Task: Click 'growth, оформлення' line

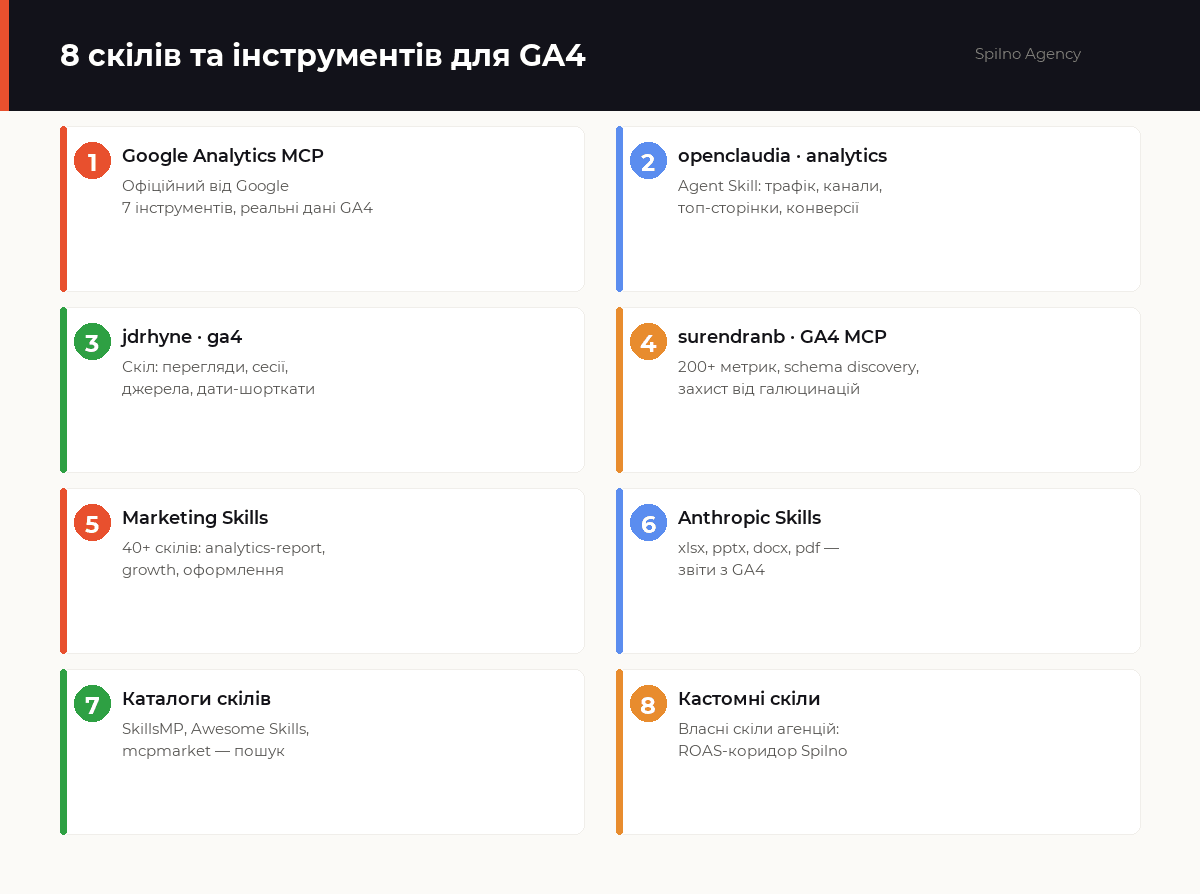Action: coord(203,570)
